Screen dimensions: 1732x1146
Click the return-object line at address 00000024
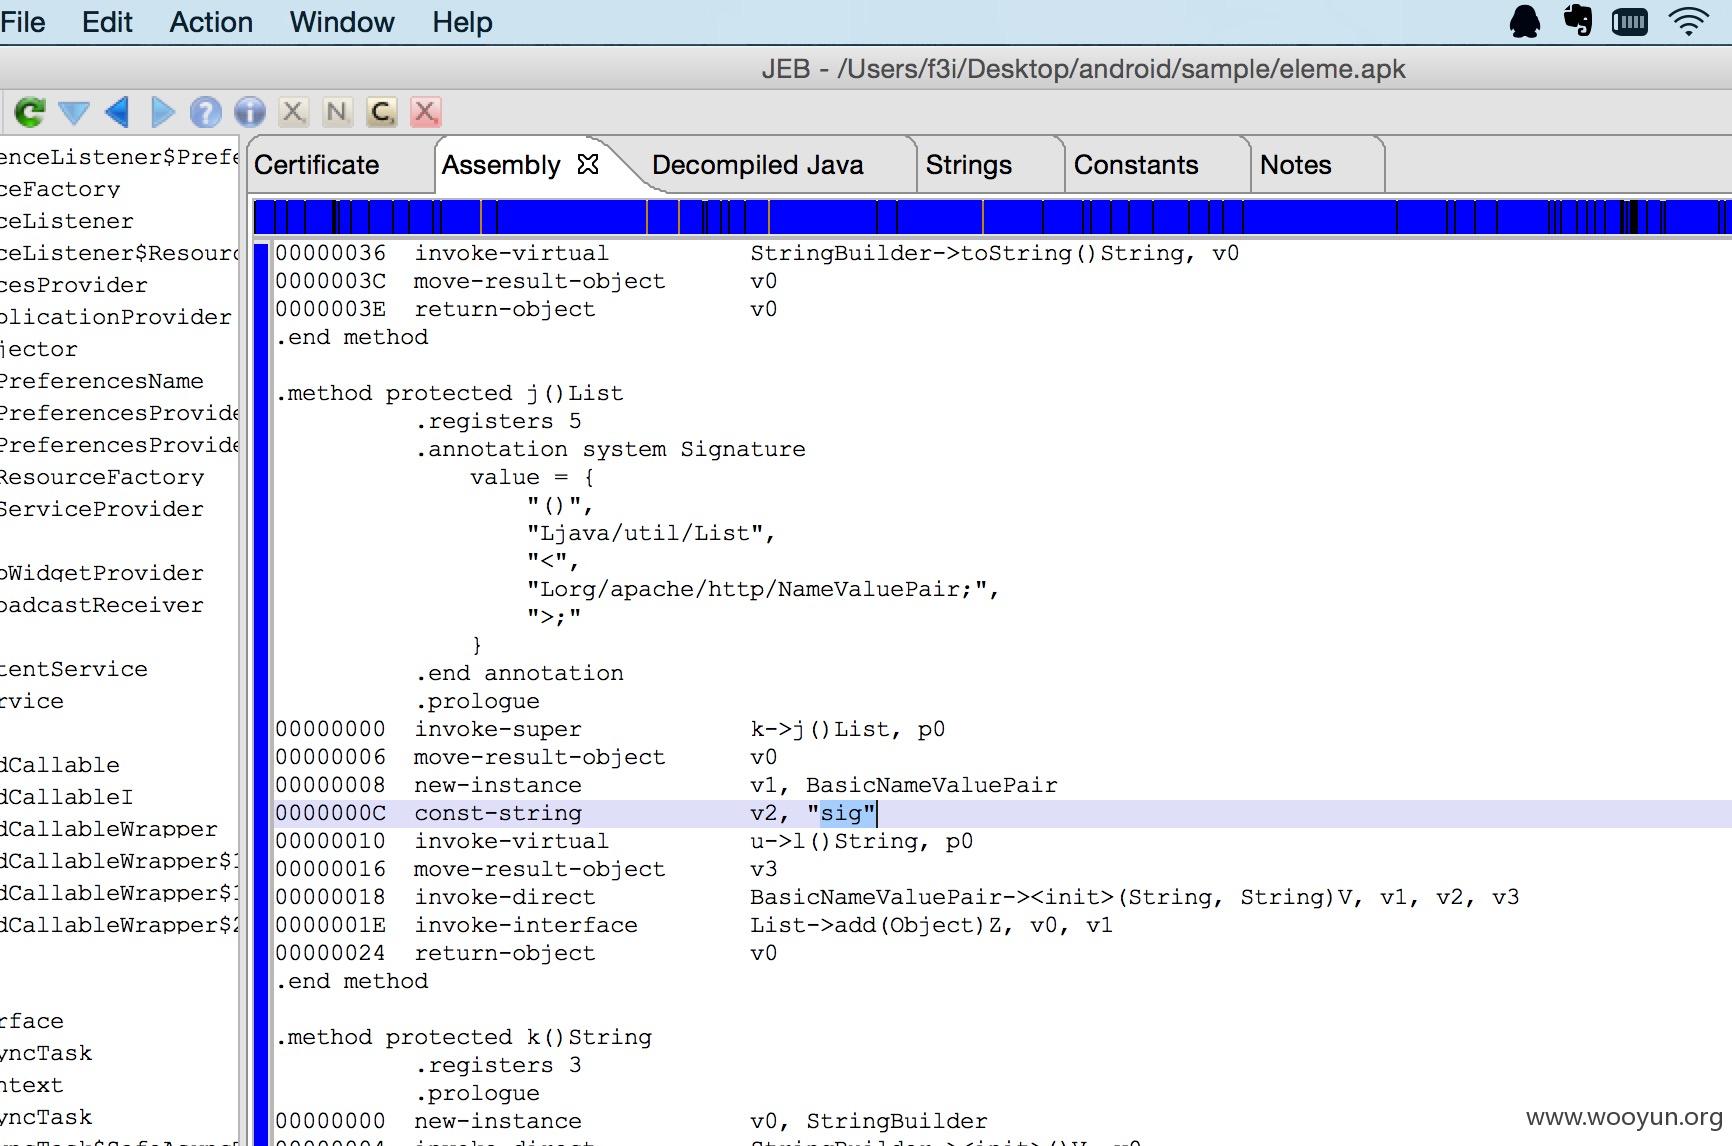click(x=526, y=953)
